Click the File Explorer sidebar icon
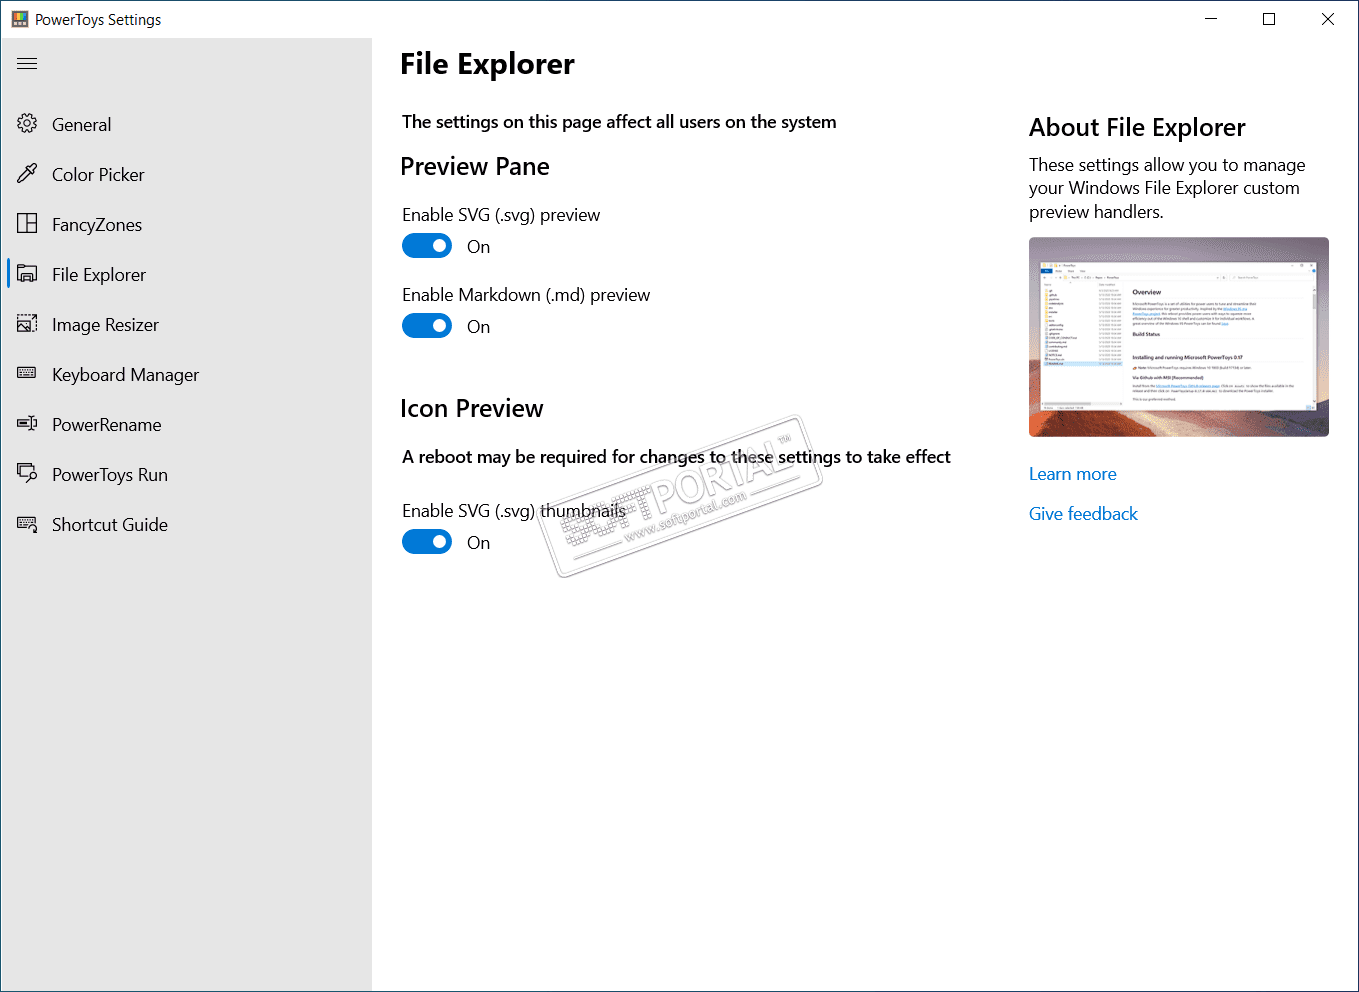This screenshot has width=1359, height=992. 27,274
